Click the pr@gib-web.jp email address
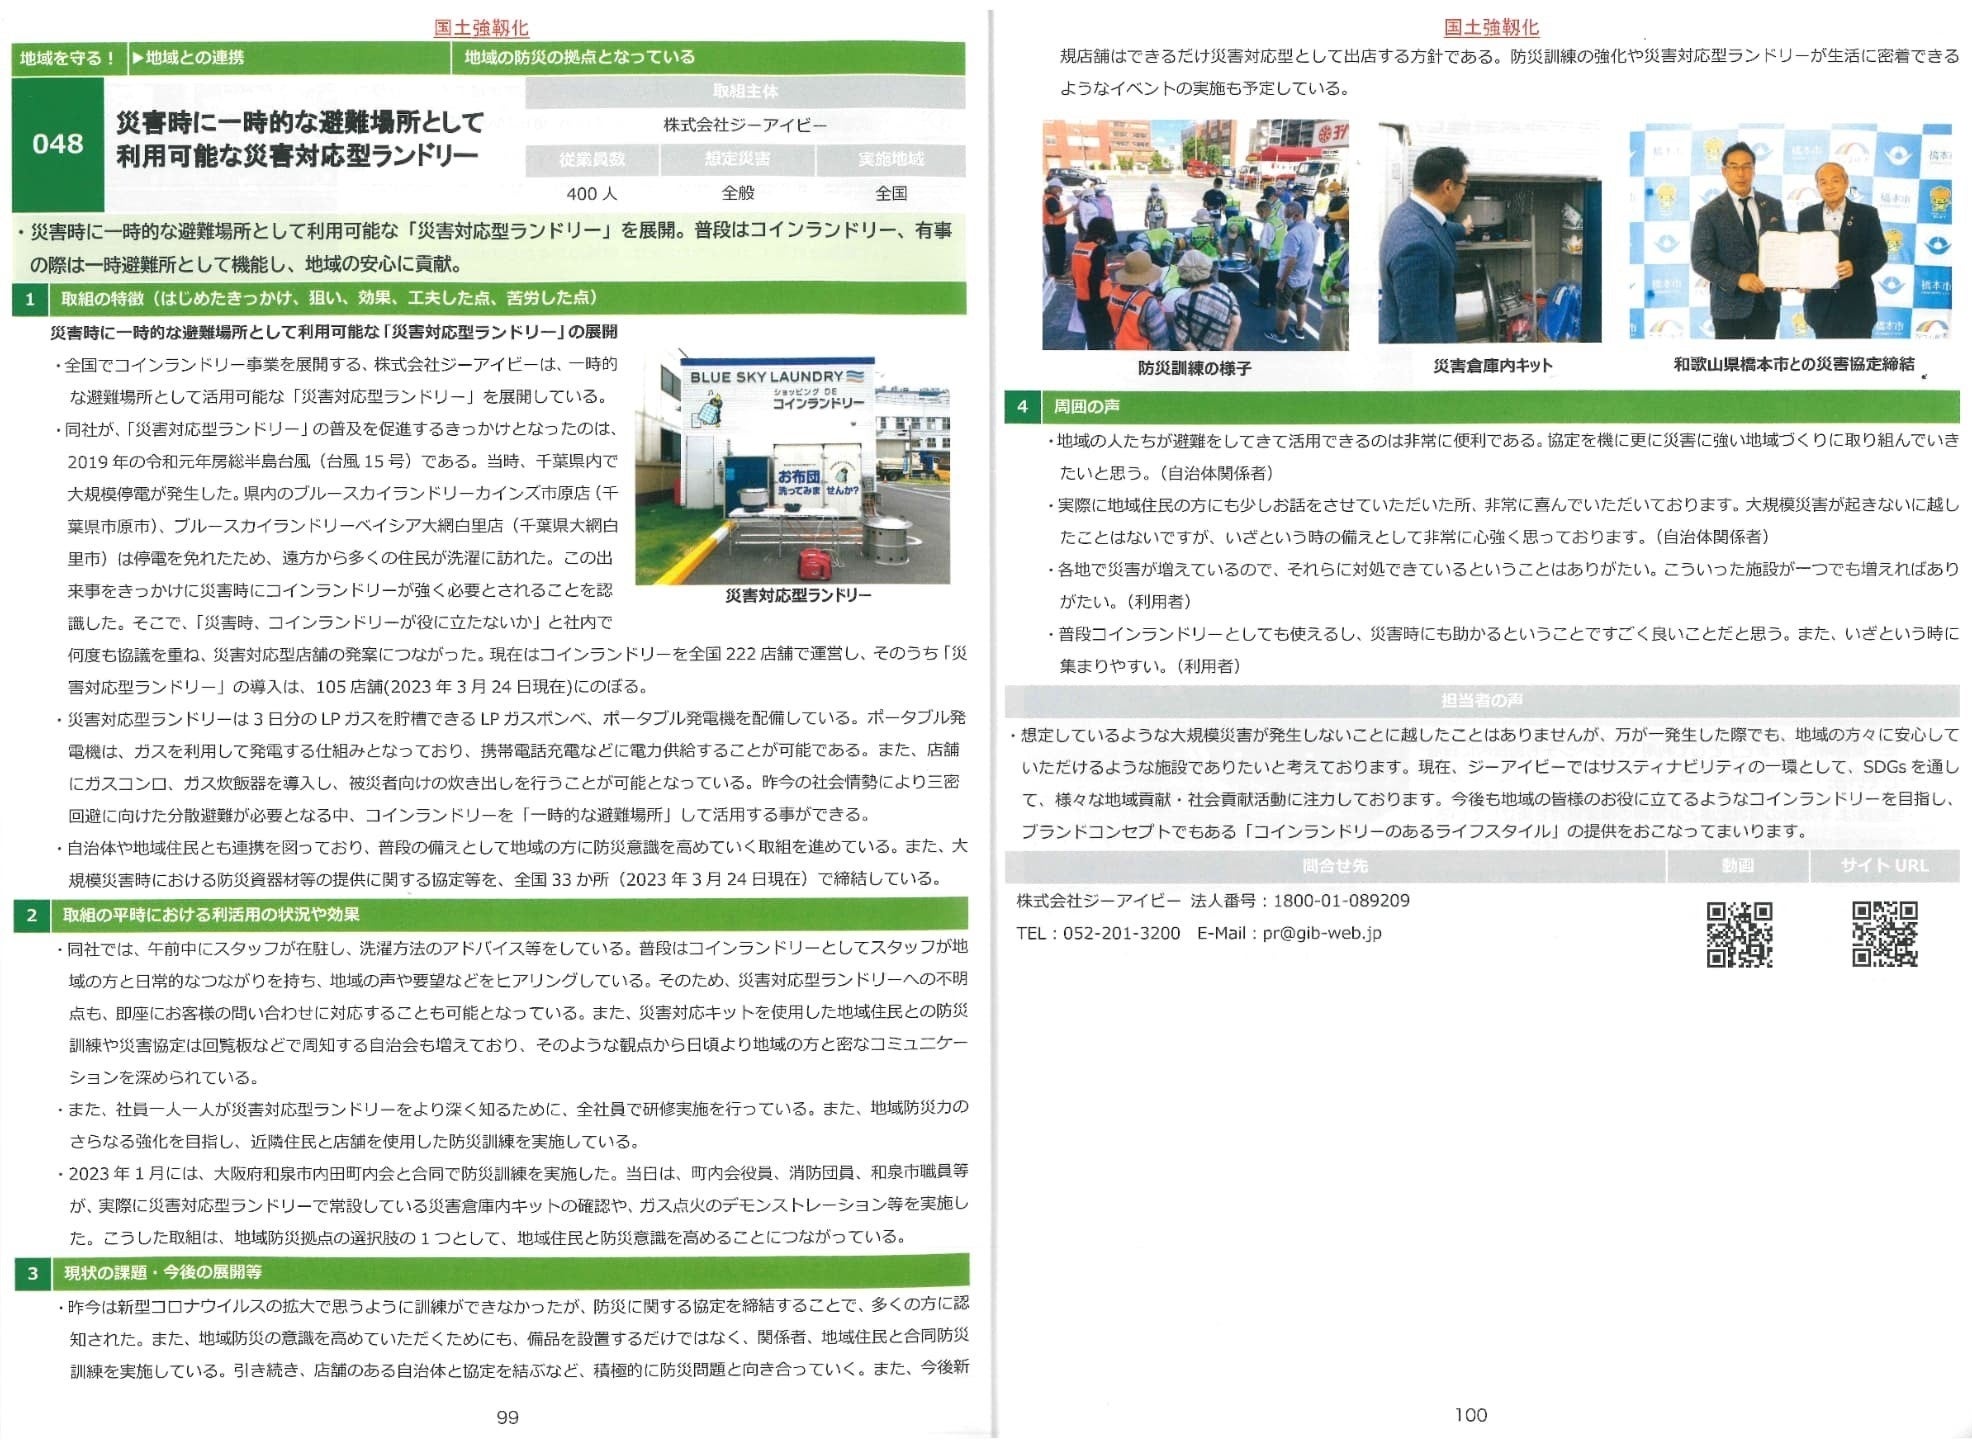 coord(1321,933)
